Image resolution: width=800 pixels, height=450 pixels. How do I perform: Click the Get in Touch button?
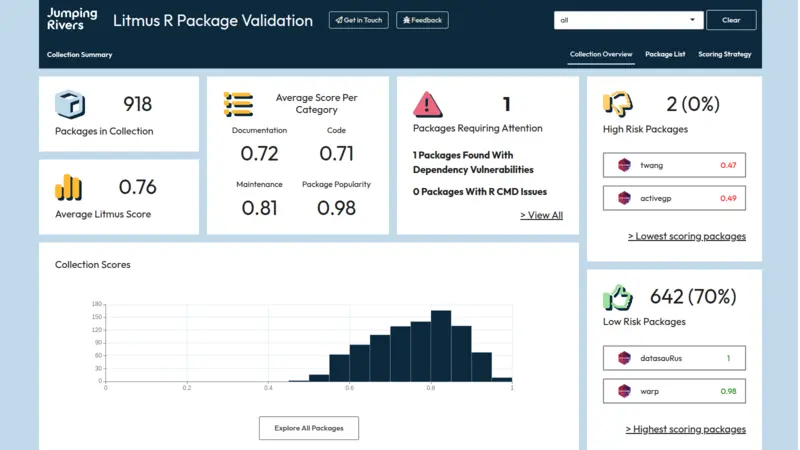pyautogui.click(x=359, y=20)
